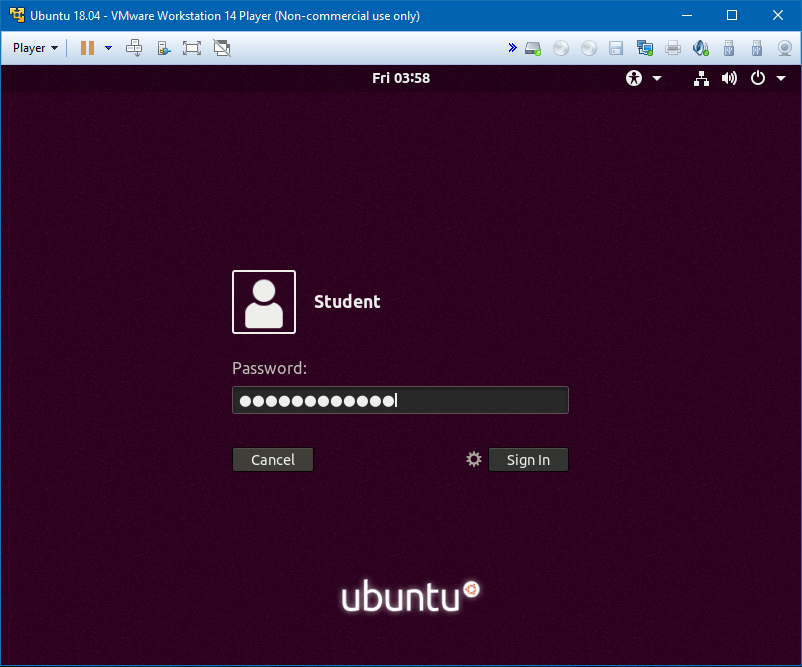Screen dimensions: 802x667
Task: Click the power icon in top bar
Action: (758, 78)
